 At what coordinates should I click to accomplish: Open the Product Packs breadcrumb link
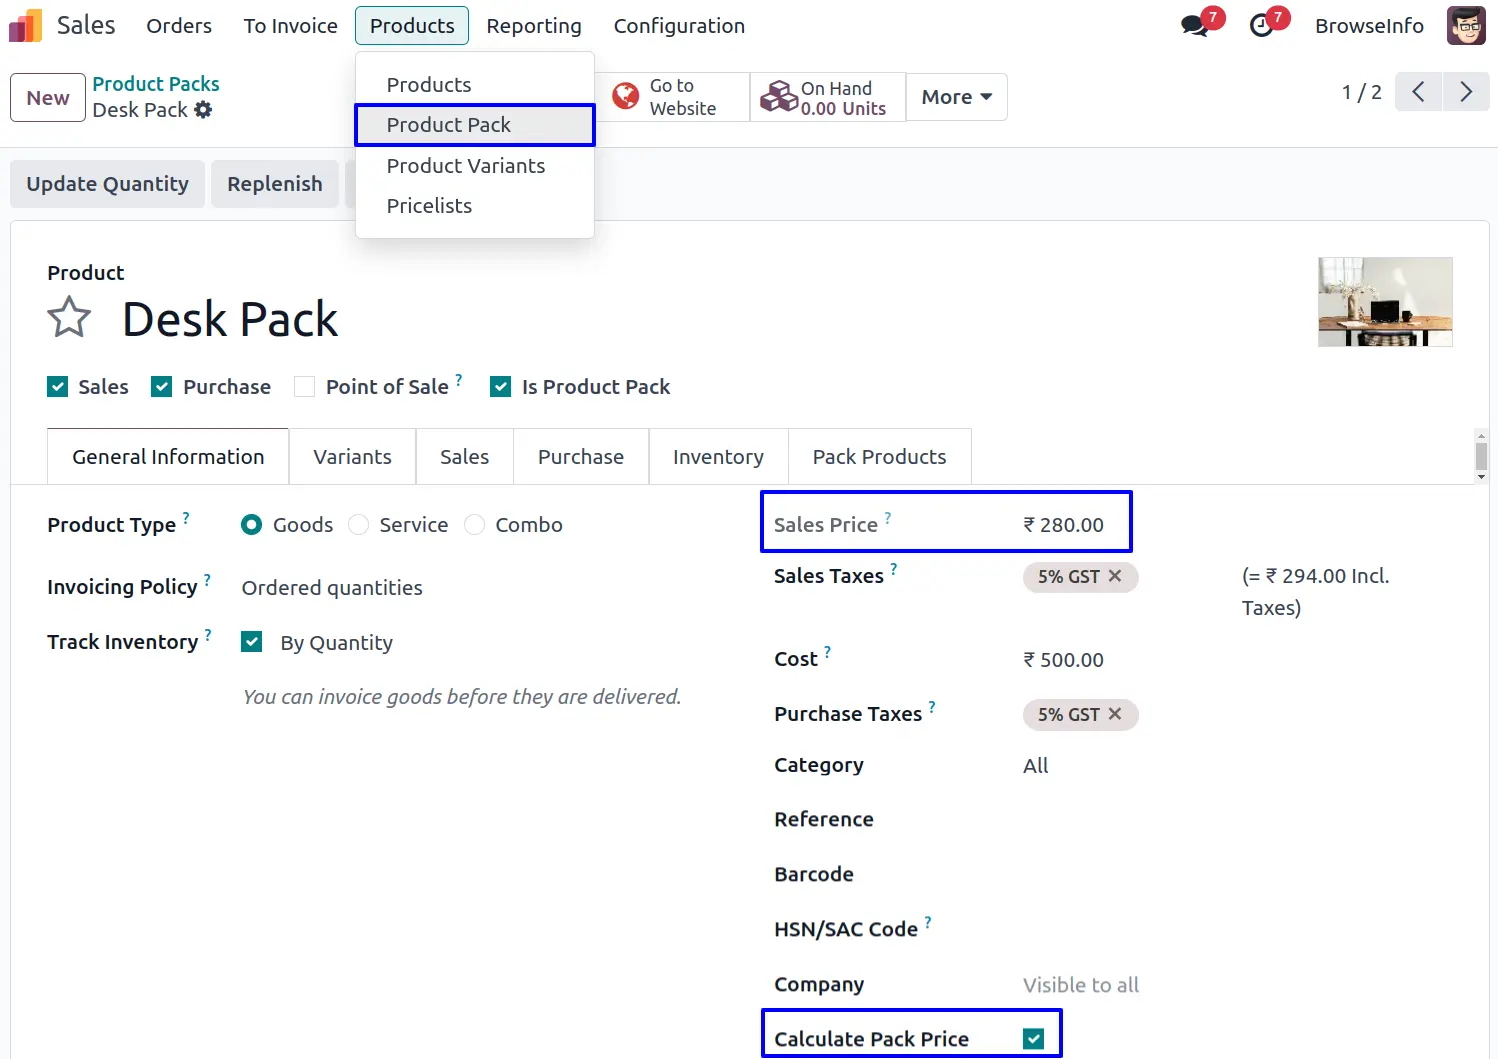click(x=156, y=84)
